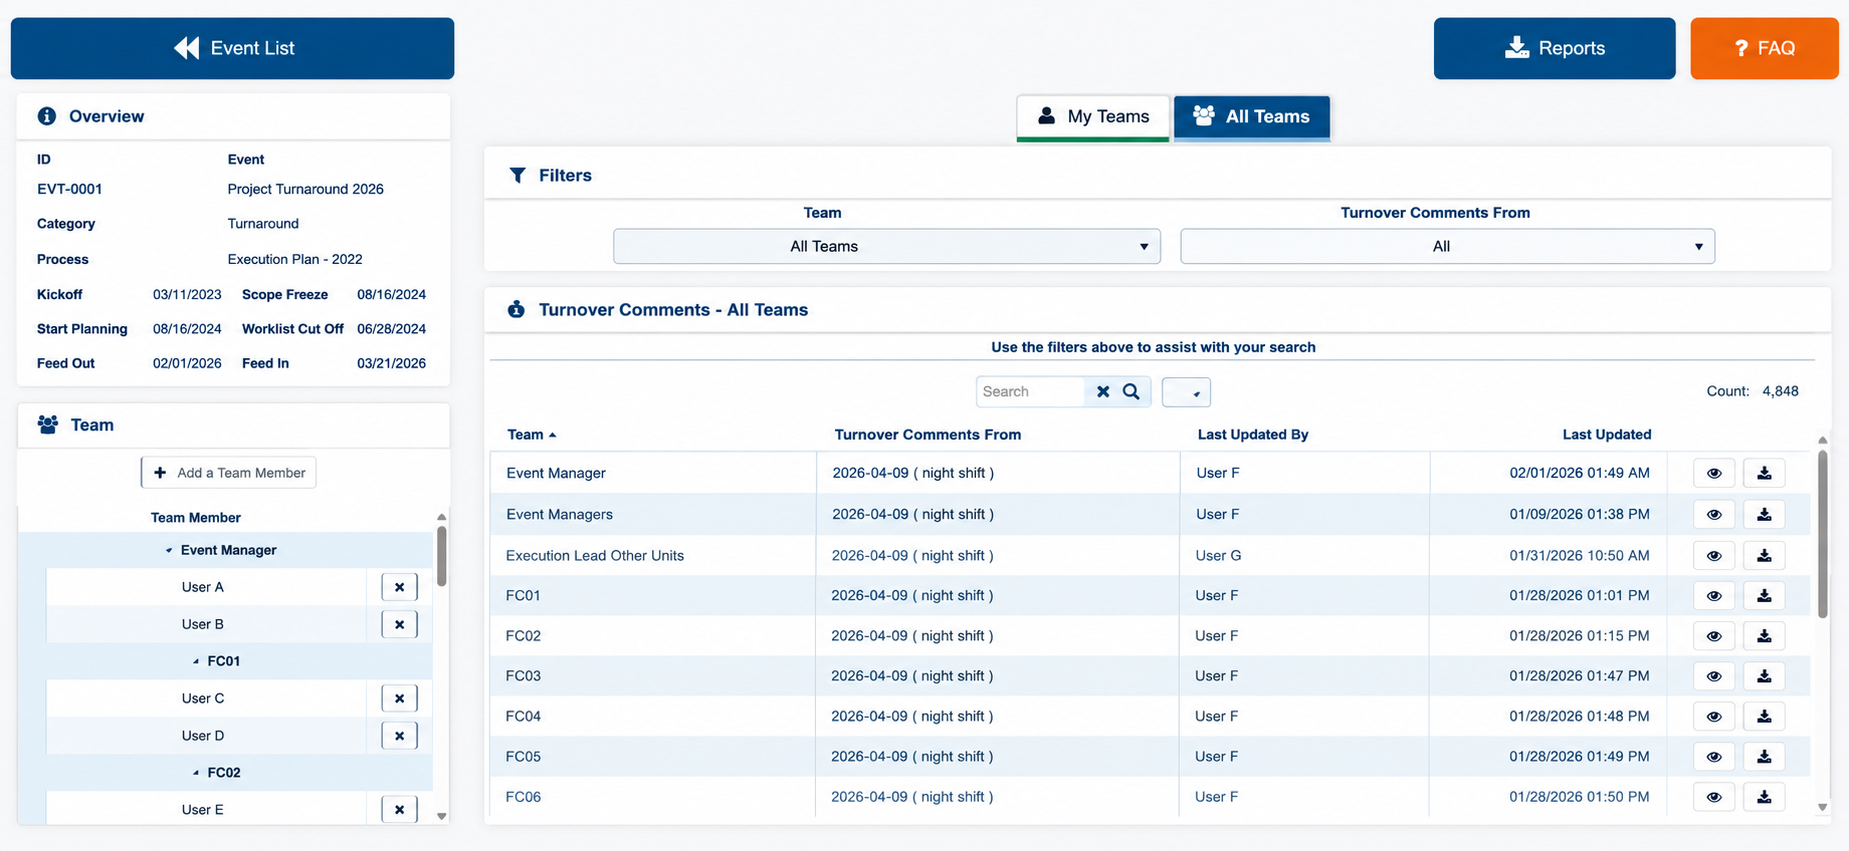1849x851 pixels.
Task: Open the eye view for FC01 row
Action: pos(1714,595)
